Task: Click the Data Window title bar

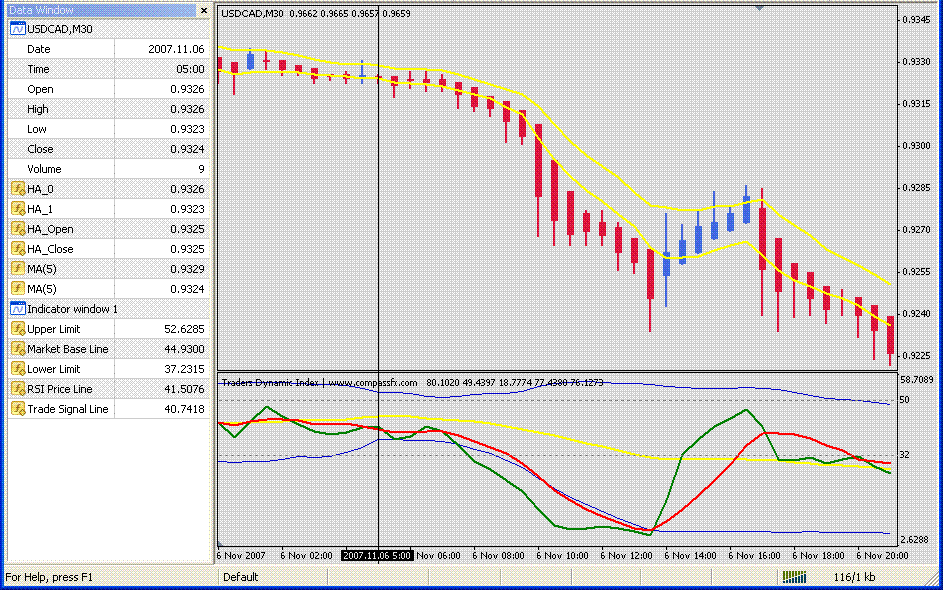Action: click(x=102, y=10)
